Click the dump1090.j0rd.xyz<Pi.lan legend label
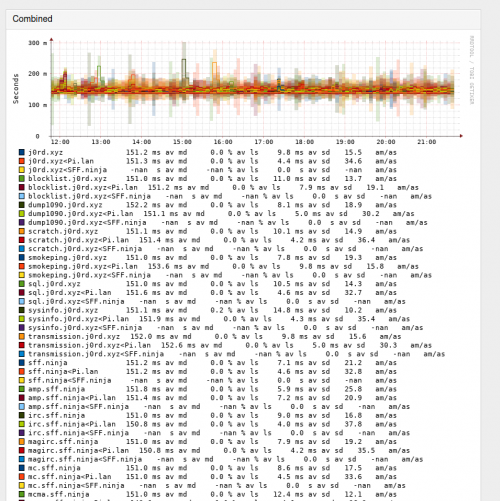Image resolution: width=500 pixels, height=501 pixels. click(81, 214)
